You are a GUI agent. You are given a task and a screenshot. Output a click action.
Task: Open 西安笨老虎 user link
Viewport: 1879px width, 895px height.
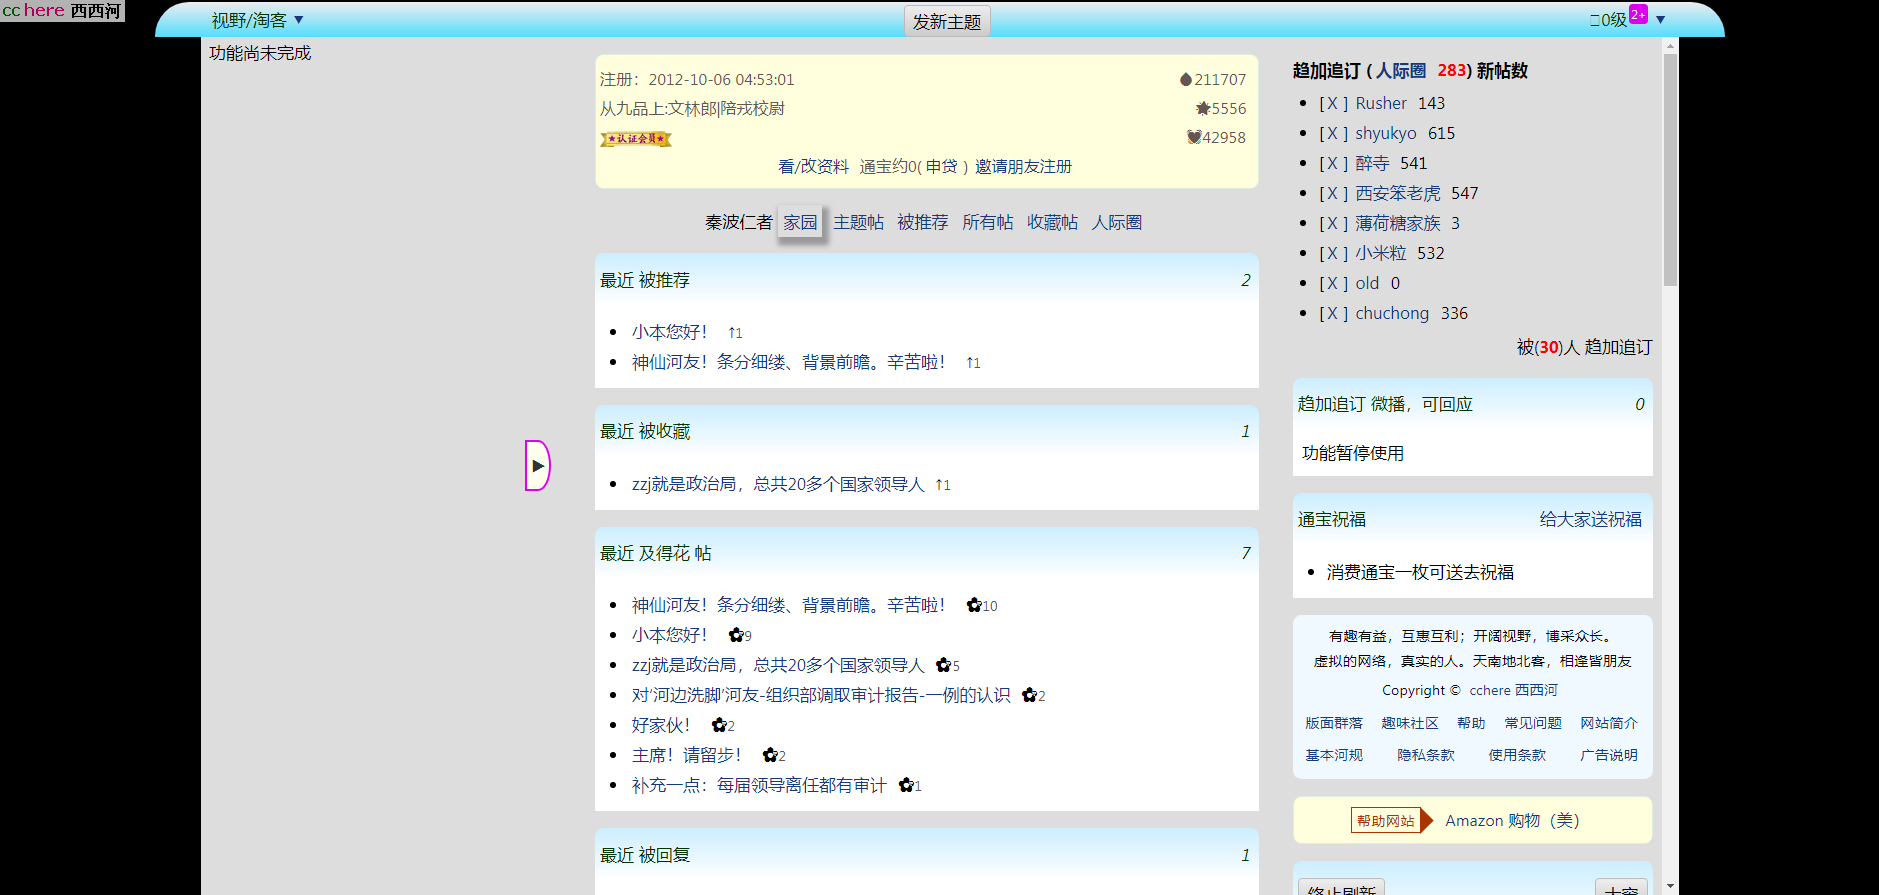click(x=1398, y=193)
